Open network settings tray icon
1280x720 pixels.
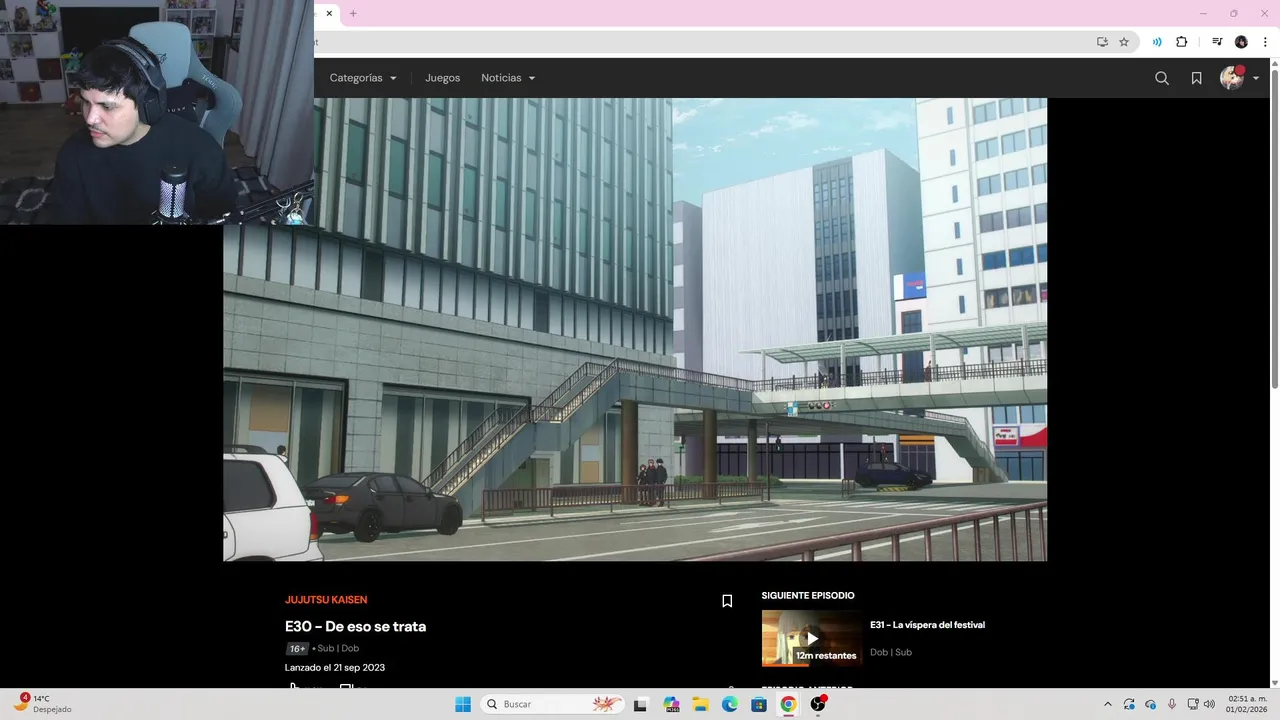pyautogui.click(x=1192, y=704)
